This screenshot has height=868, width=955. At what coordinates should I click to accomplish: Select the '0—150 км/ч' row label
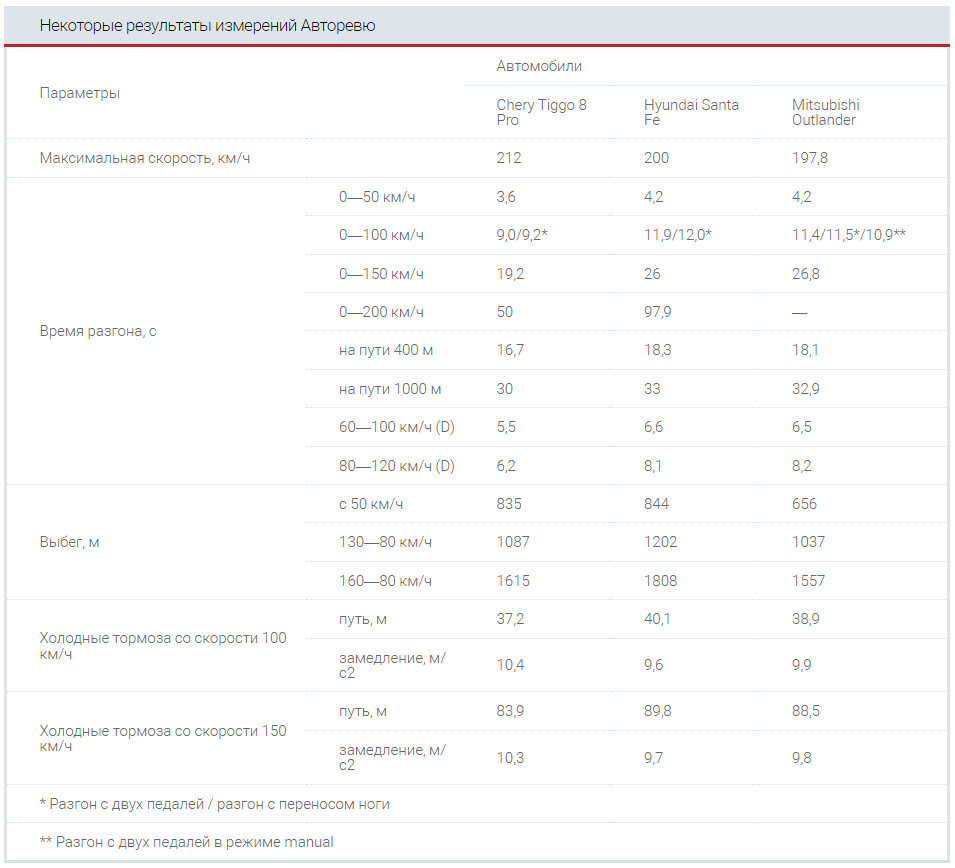pos(381,274)
